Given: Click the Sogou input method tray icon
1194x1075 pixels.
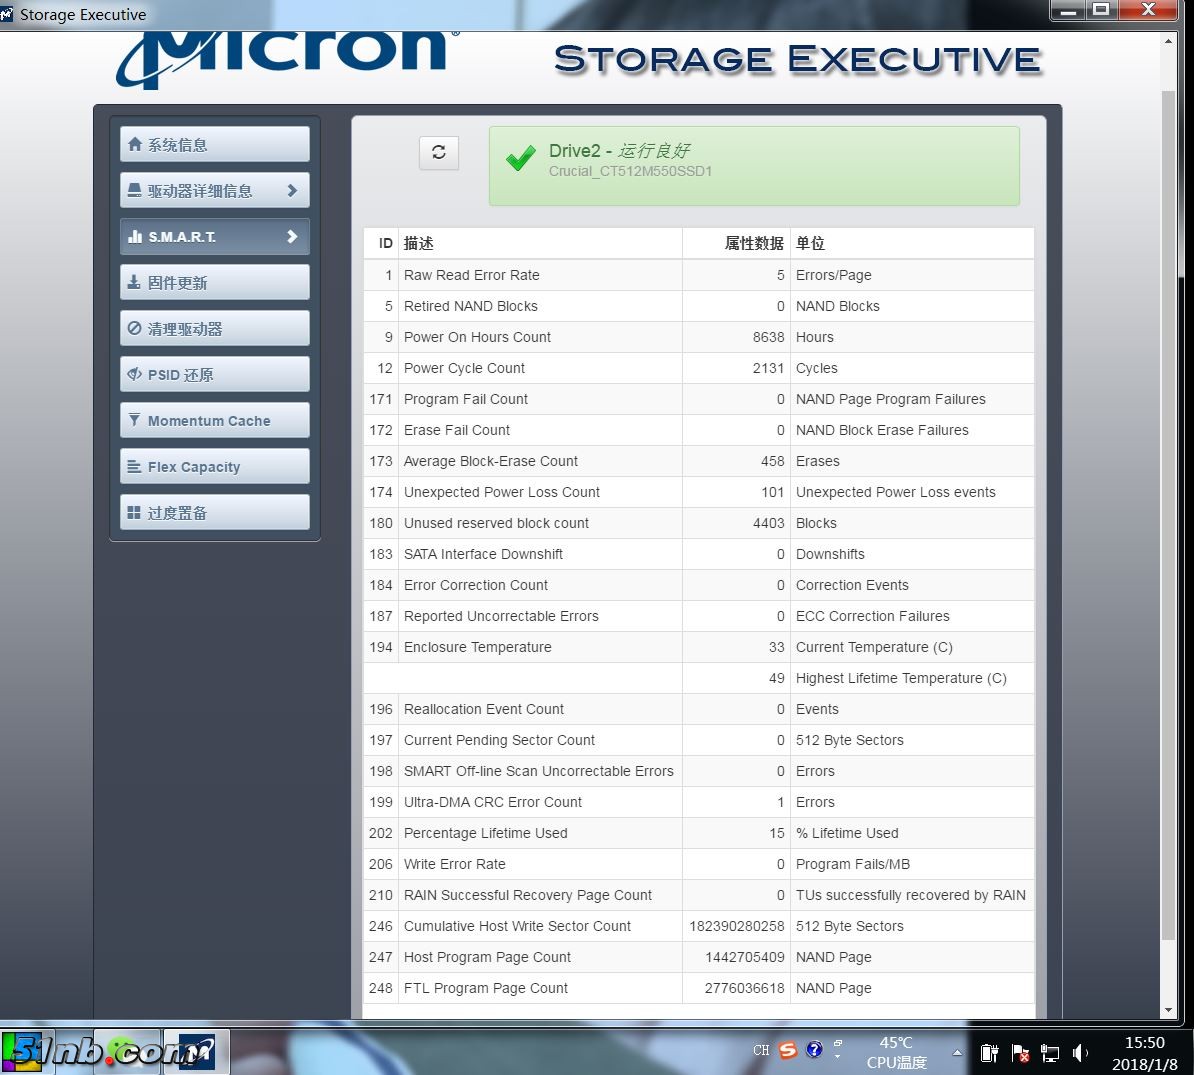Looking at the screenshot, I should (x=788, y=1050).
